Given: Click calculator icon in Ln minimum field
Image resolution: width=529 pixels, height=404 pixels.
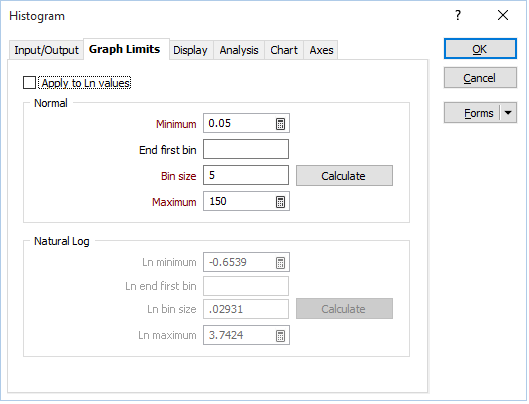Looking at the screenshot, I should 280,263.
